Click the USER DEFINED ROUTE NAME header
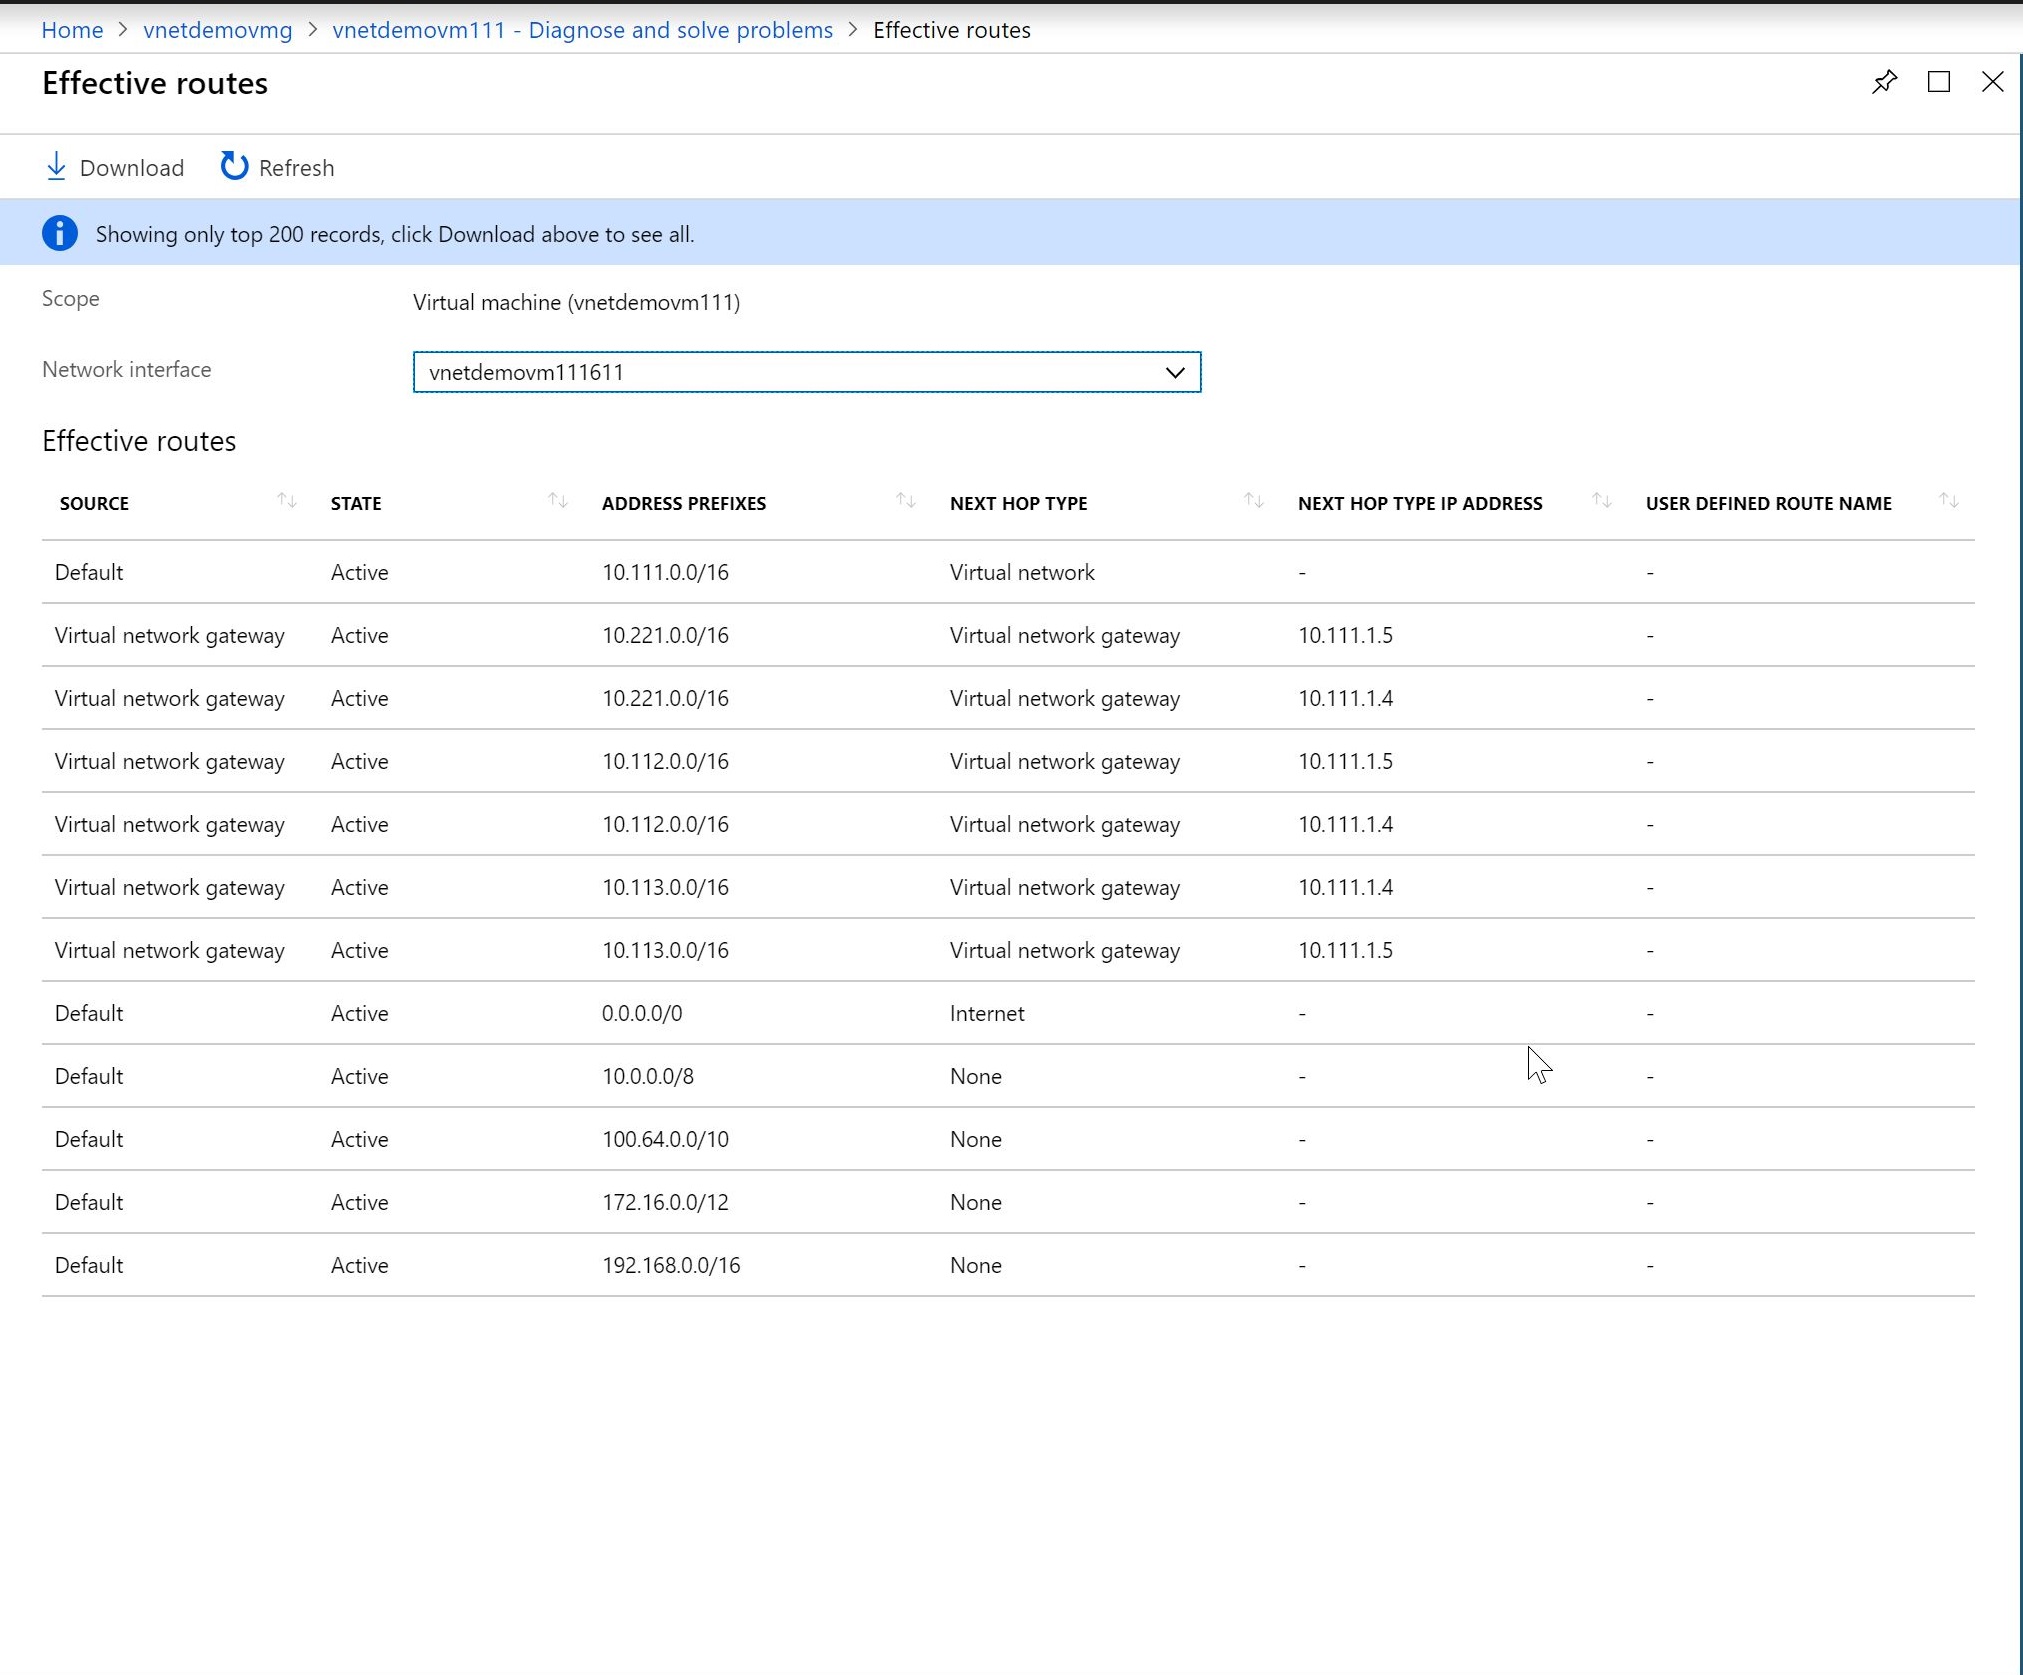This screenshot has width=2023, height=1675. (x=1768, y=503)
